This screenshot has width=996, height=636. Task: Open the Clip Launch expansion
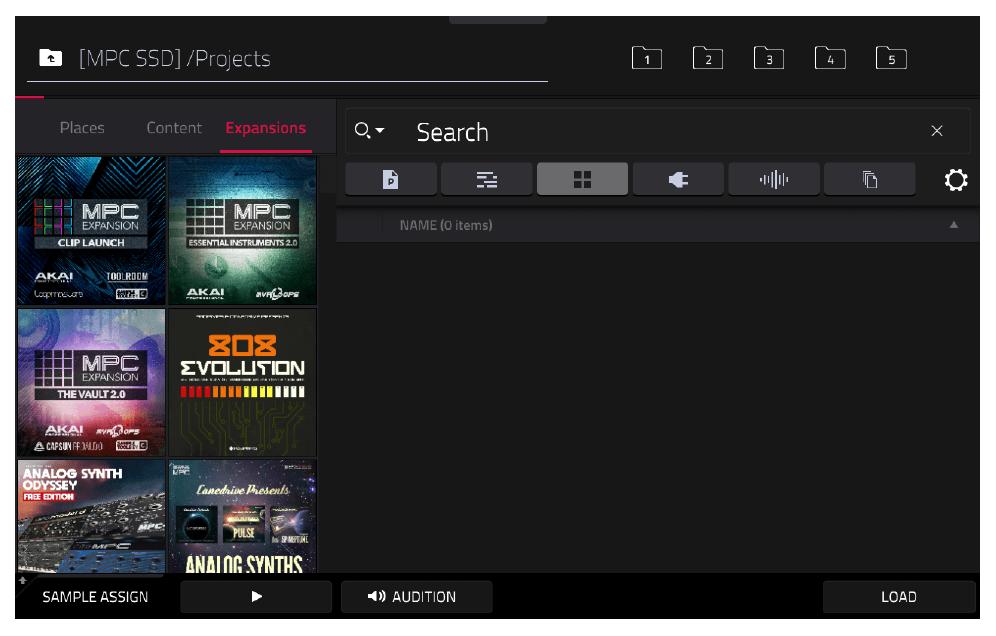coord(91,231)
